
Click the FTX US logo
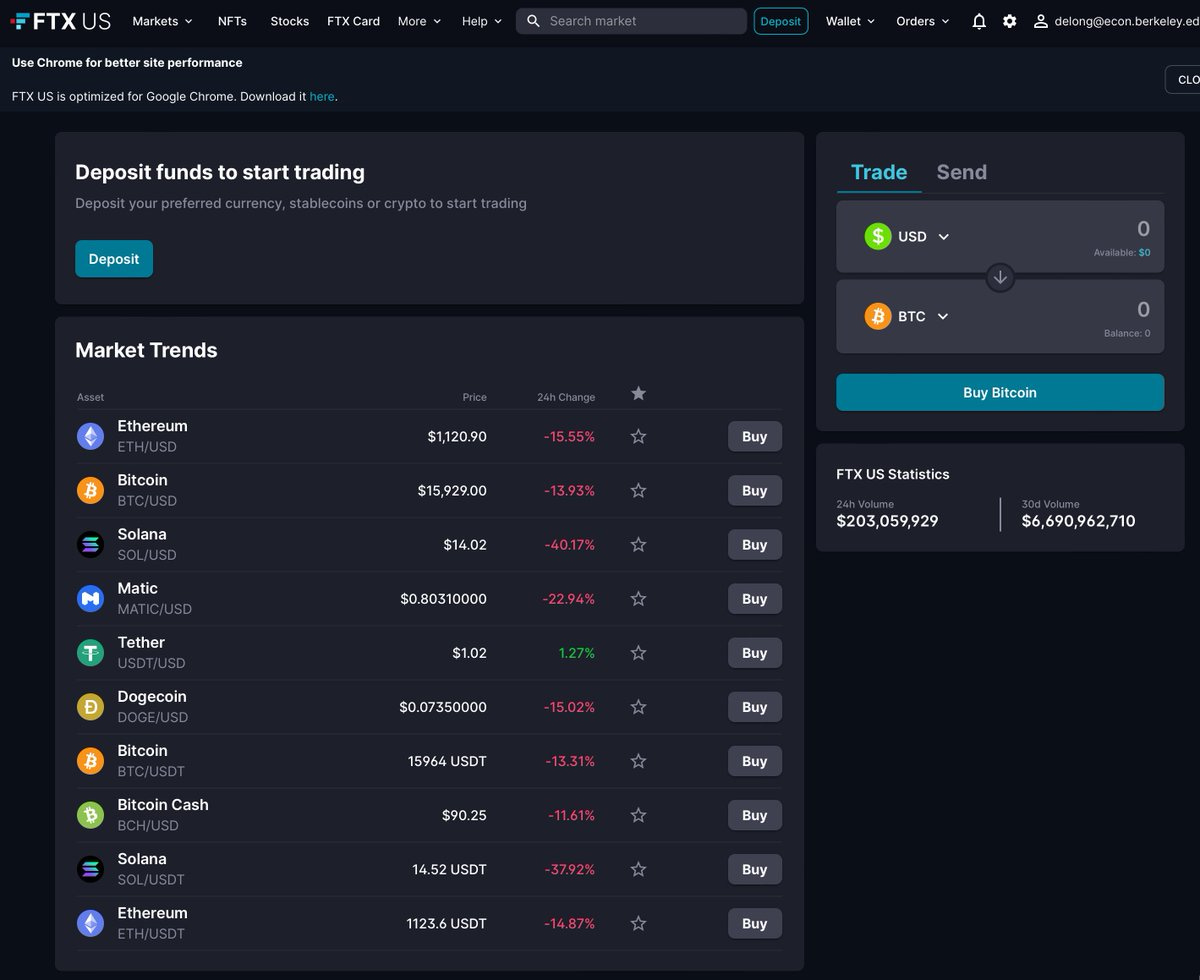(60, 21)
